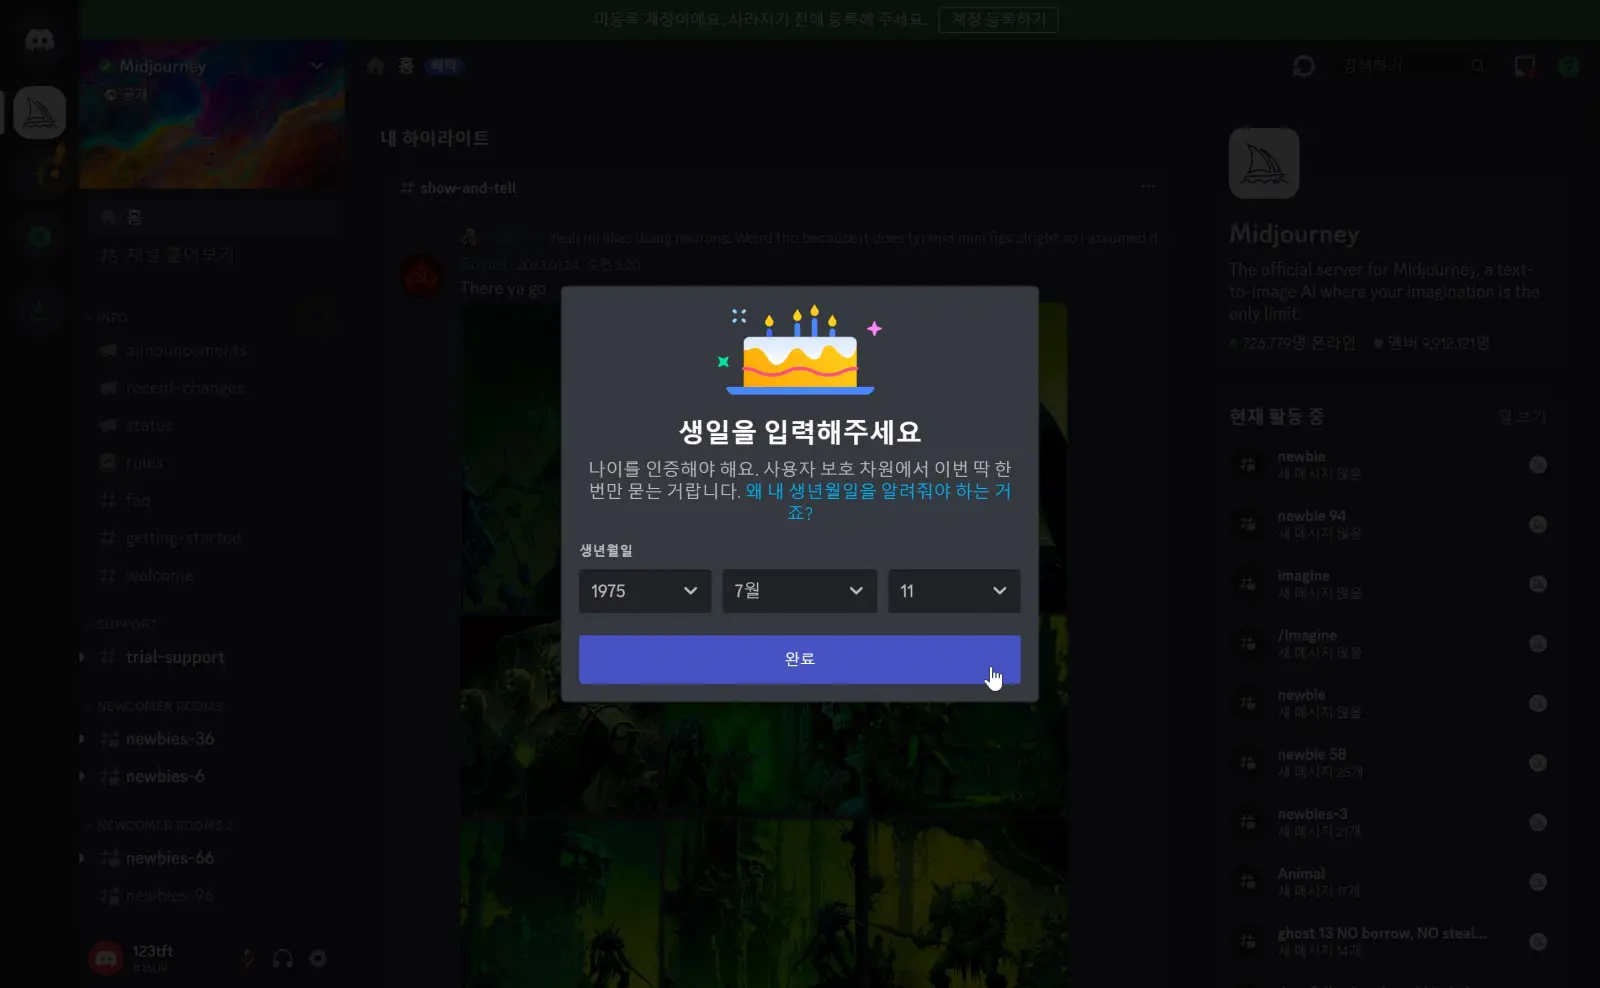Click the show-and-tell channel highlight link
Viewport: 1600px width, 988px height.
(x=468, y=188)
